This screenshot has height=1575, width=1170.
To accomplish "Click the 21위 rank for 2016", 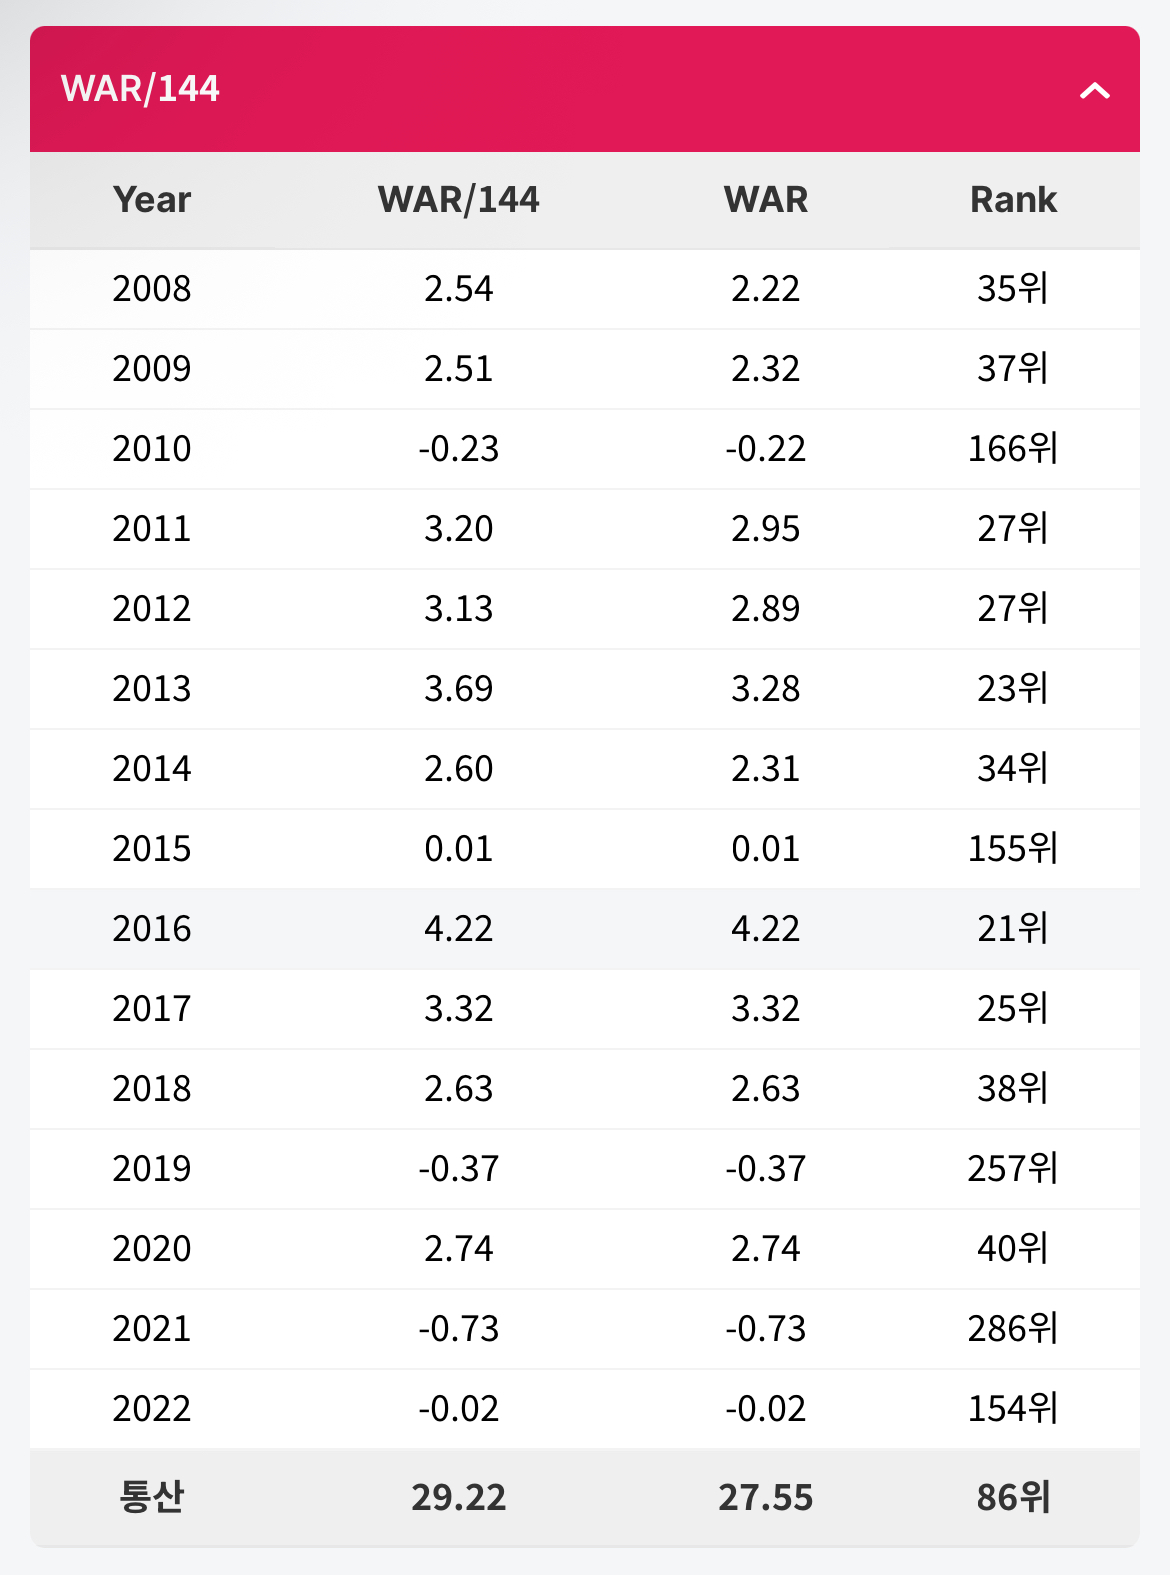I will click(x=1012, y=929).
